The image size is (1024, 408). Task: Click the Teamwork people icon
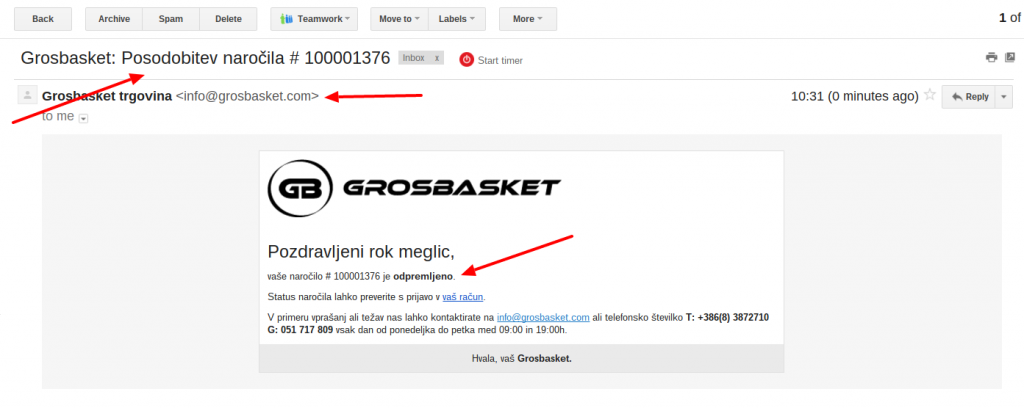pyautogui.click(x=287, y=19)
